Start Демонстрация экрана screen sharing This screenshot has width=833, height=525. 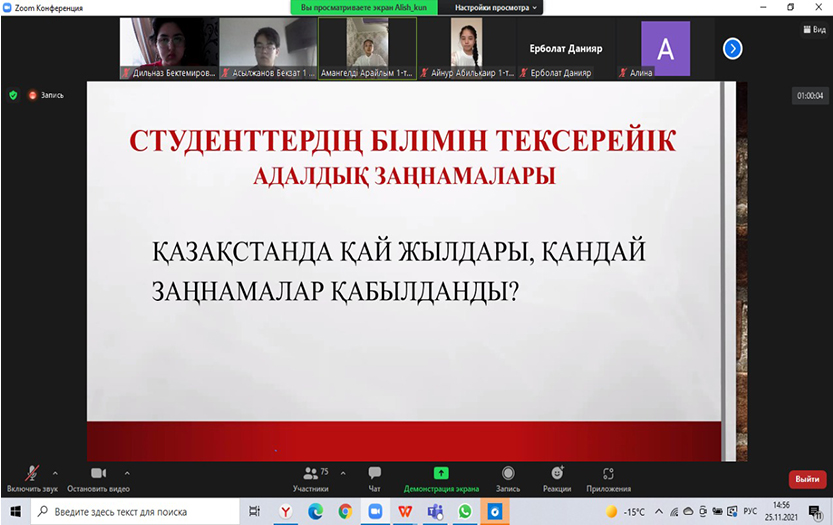[441, 477]
